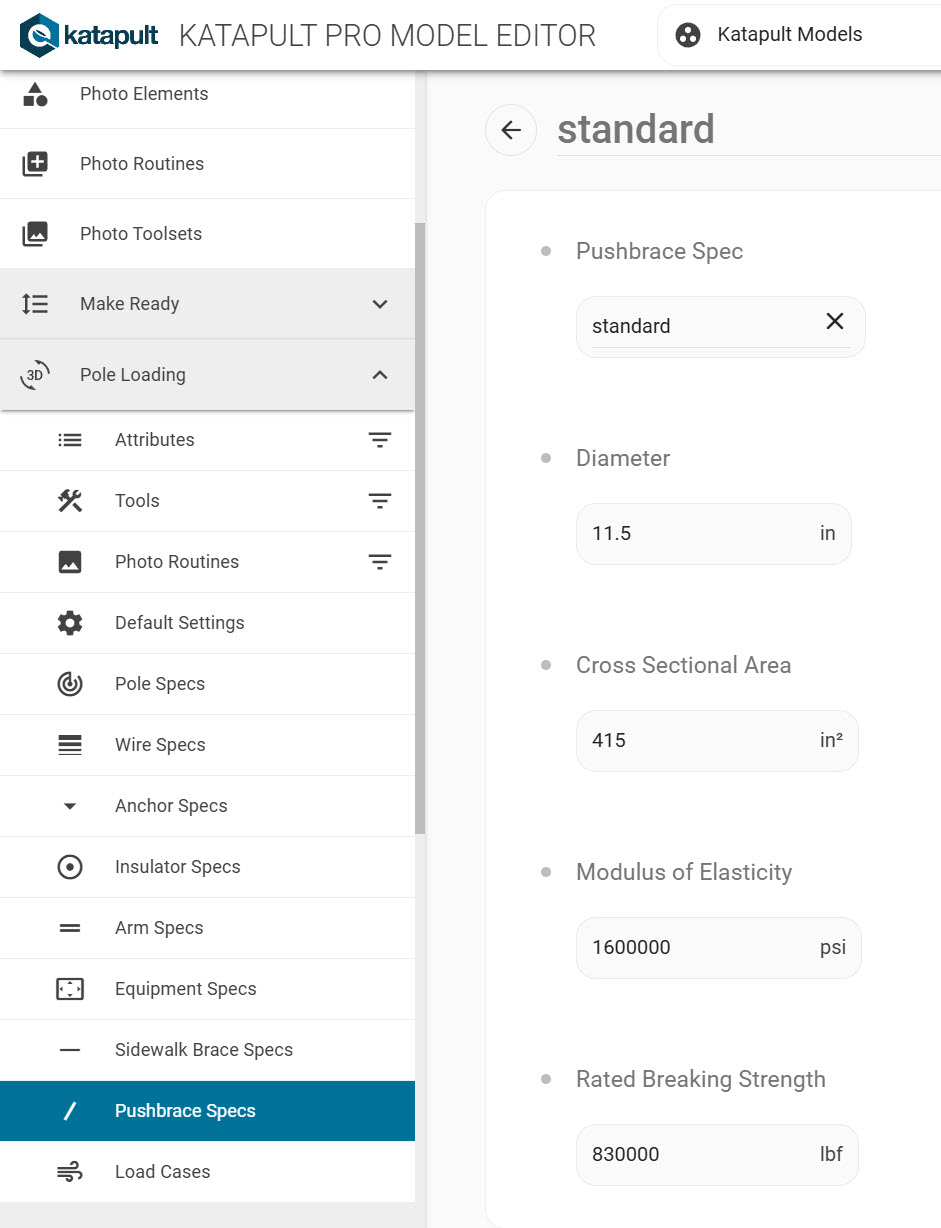Open the Katapult Models selector
The height and width of the screenshot is (1228, 941).
pyautogui.click(x=790, y=35)
